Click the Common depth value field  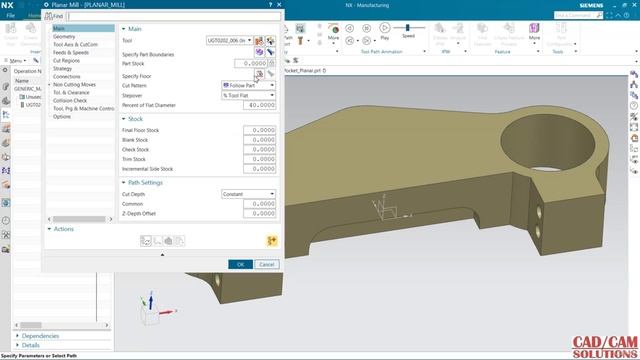260,204
